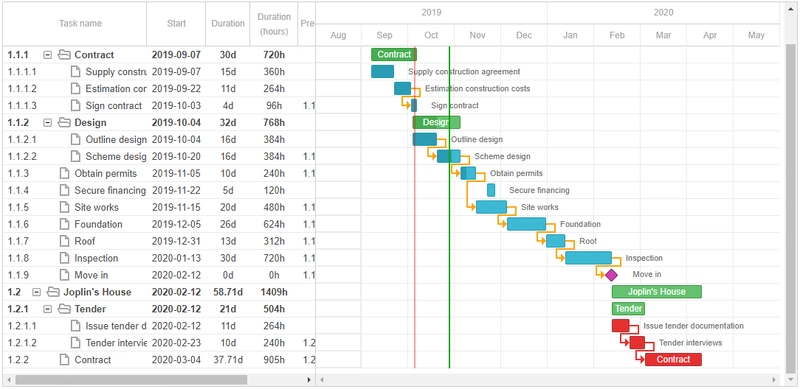Select the Foundation task bar in chart

click(526, 224)
